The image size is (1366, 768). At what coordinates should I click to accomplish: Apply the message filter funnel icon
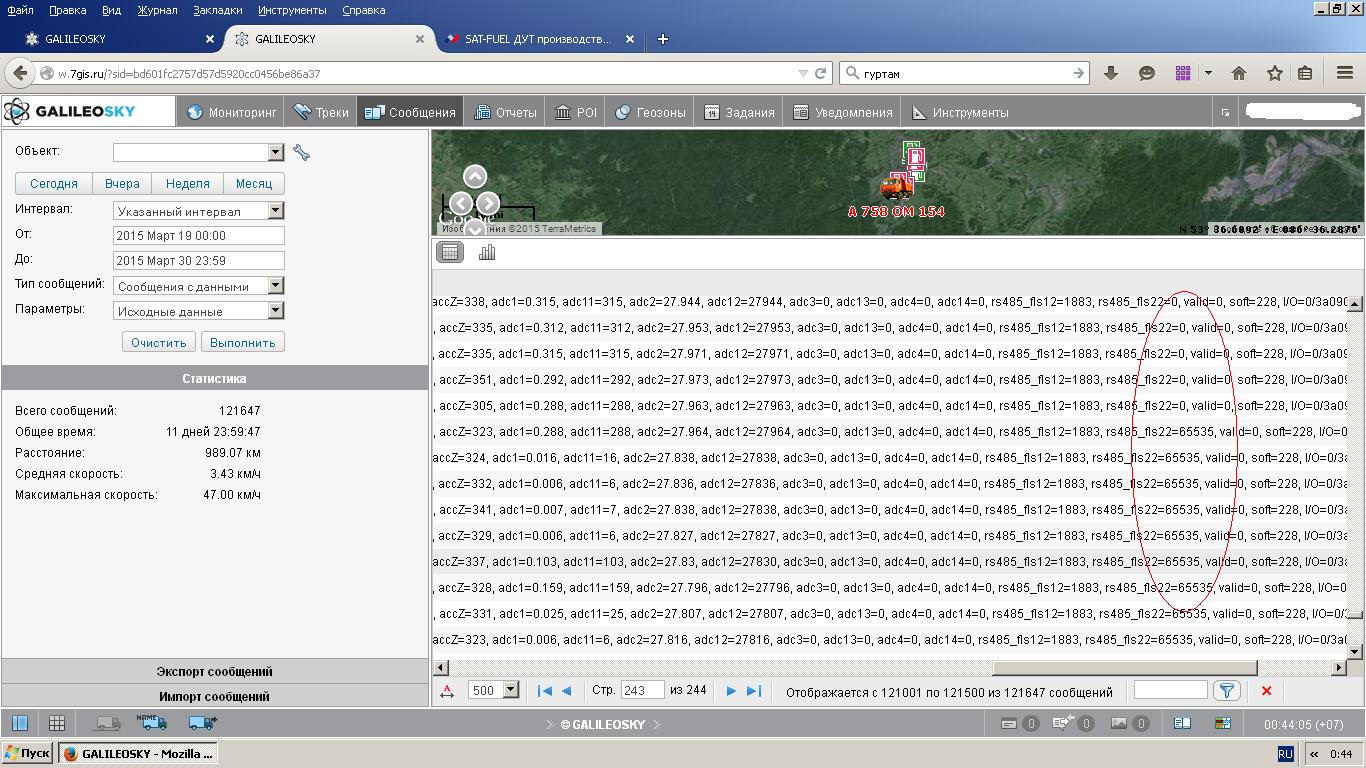[x=1227, y=691]
